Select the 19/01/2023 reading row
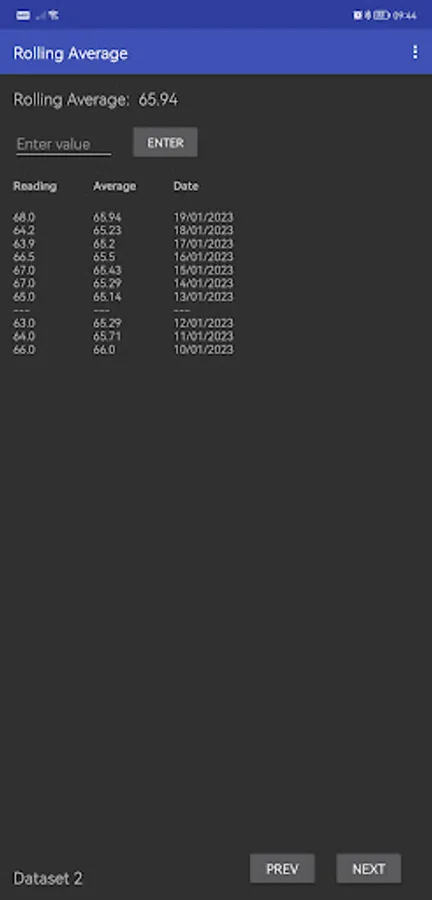432x900 pixels. (x=123, y=218)
